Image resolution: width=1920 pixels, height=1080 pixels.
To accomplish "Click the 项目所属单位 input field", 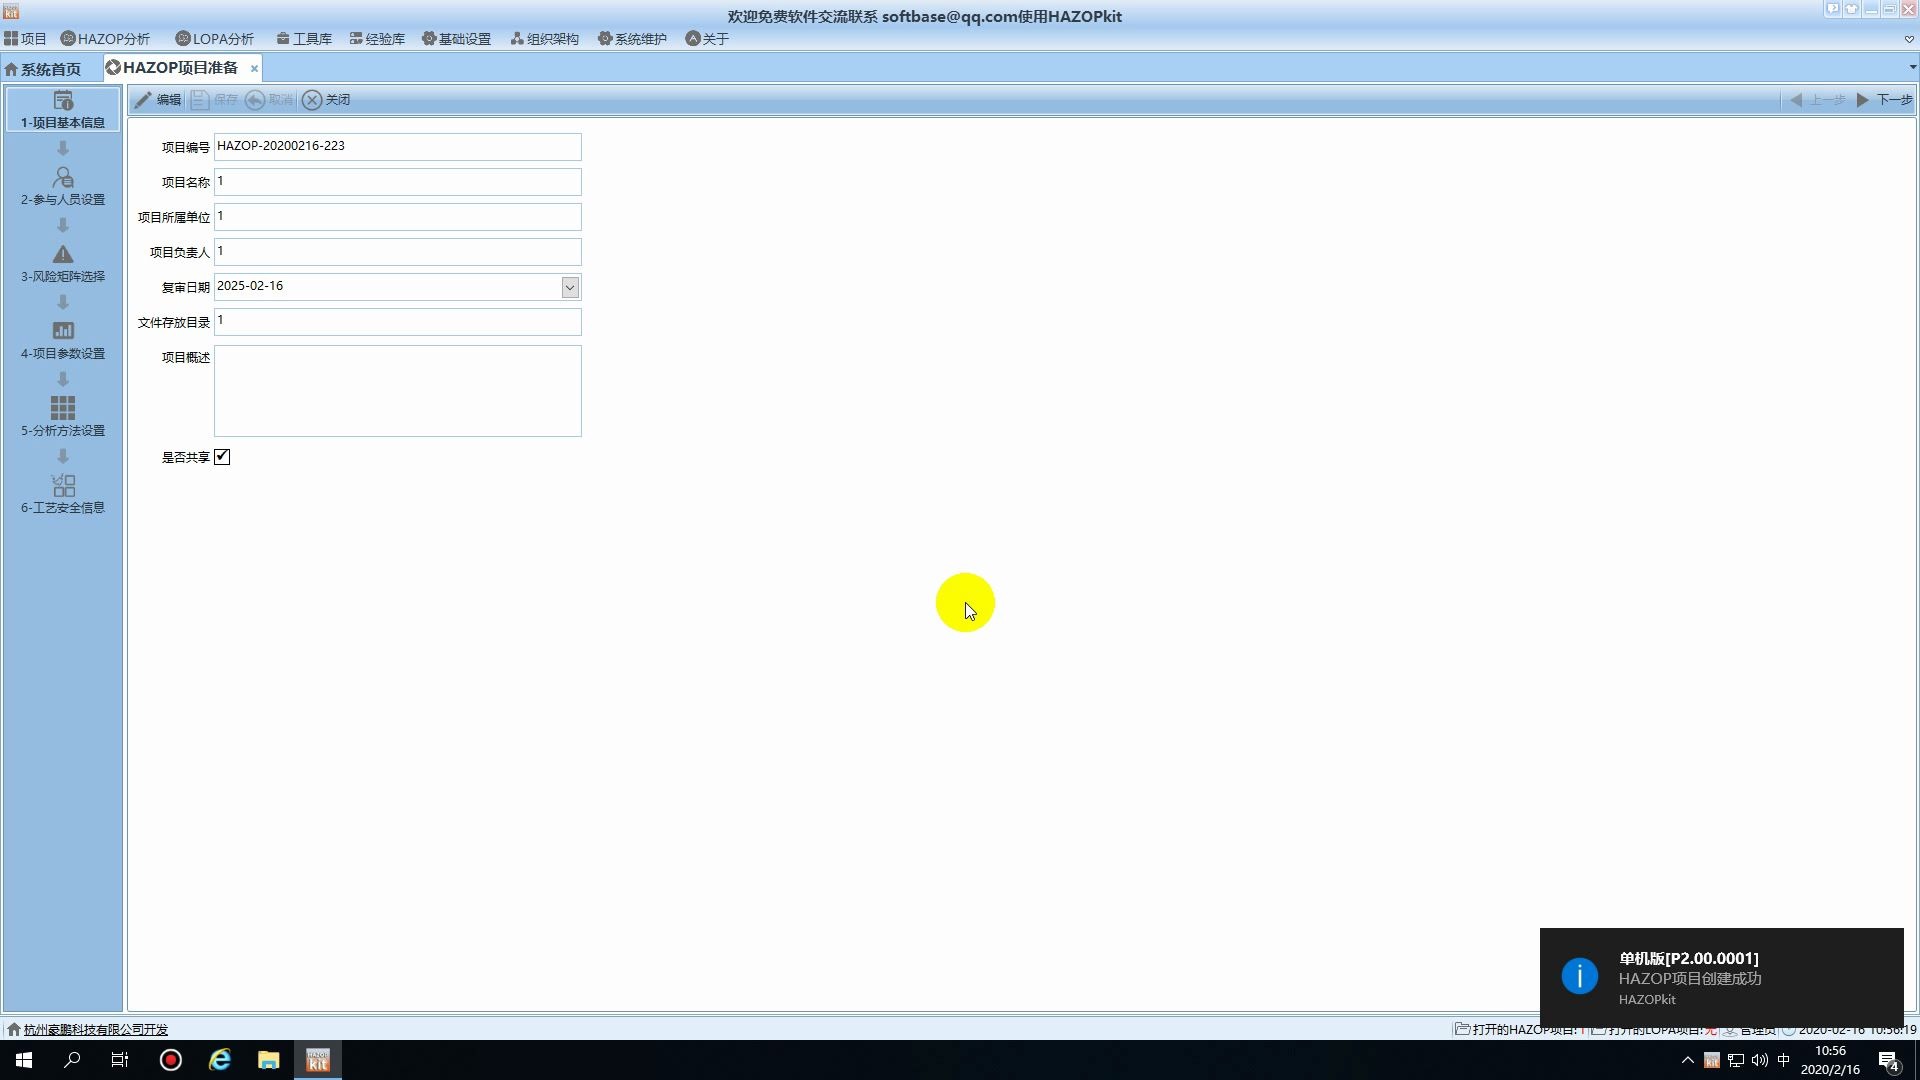I will pos(397,217).
